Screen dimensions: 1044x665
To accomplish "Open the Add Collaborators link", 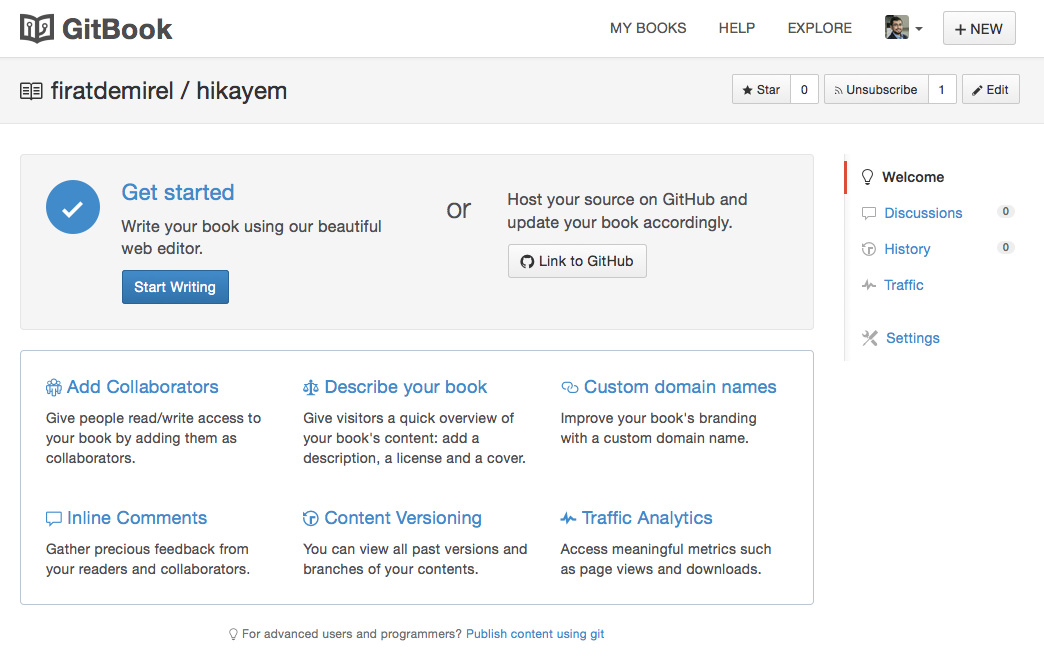I will tap(142, 387).
